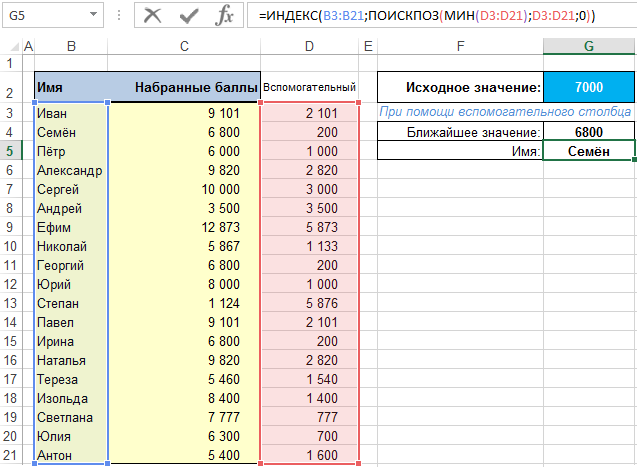Select row 13 header
This screenshot has width=637, height=467.
(10, 303)
